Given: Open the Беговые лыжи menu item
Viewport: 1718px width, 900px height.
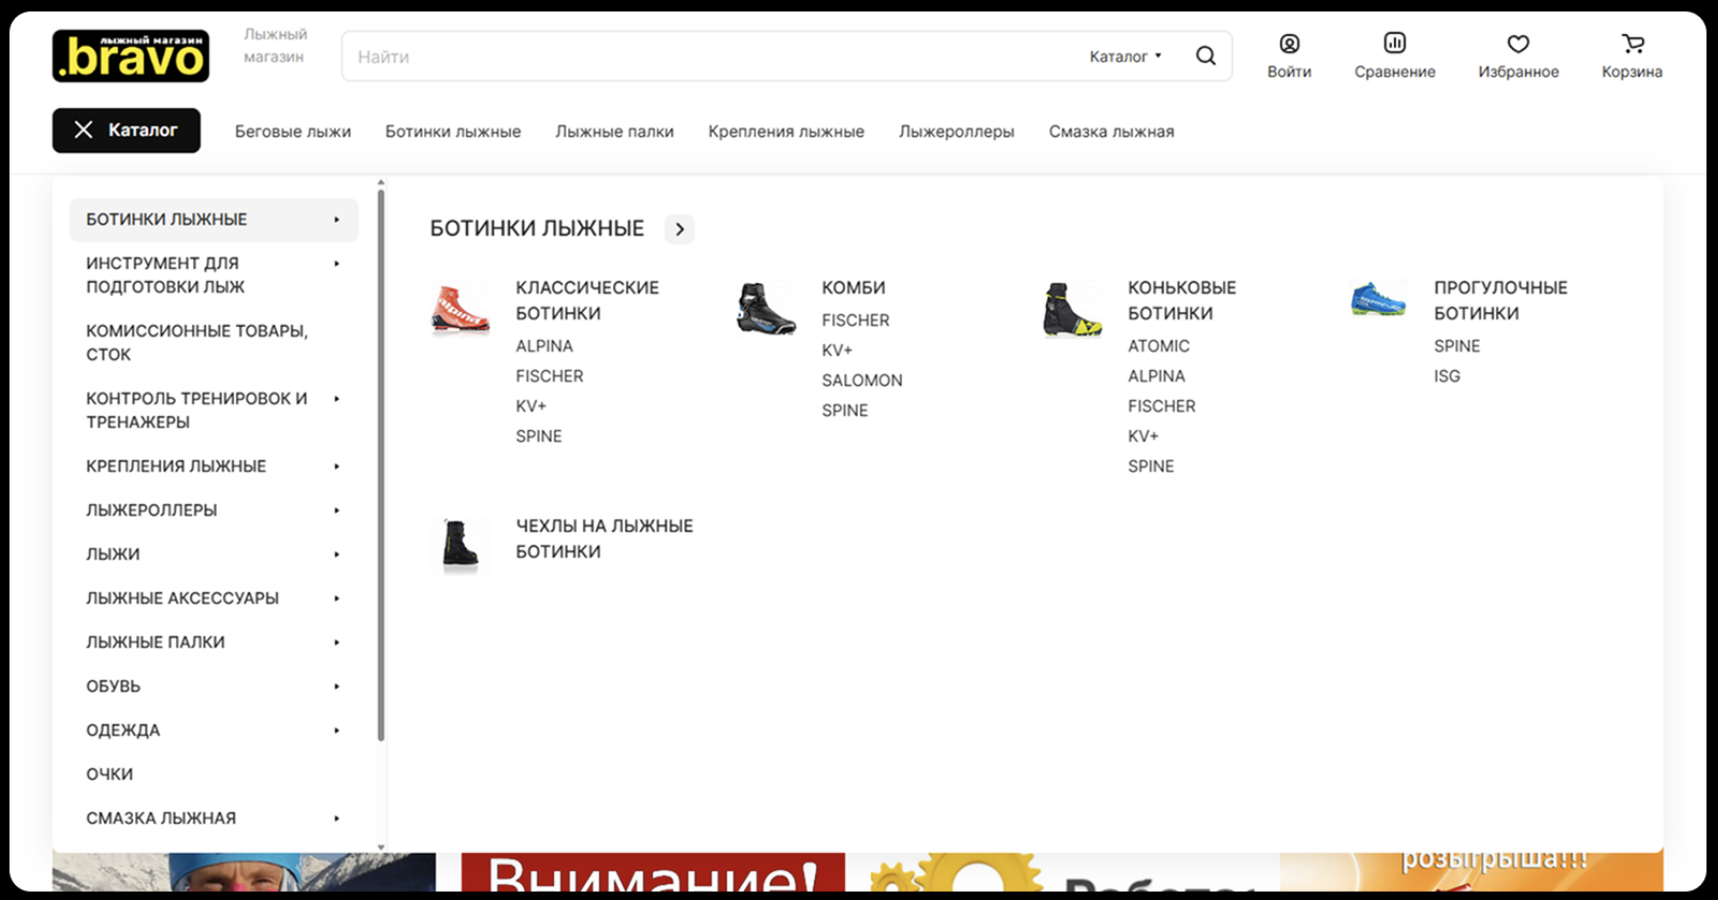Looking at the screenshot, I should [x=292, y=131].
